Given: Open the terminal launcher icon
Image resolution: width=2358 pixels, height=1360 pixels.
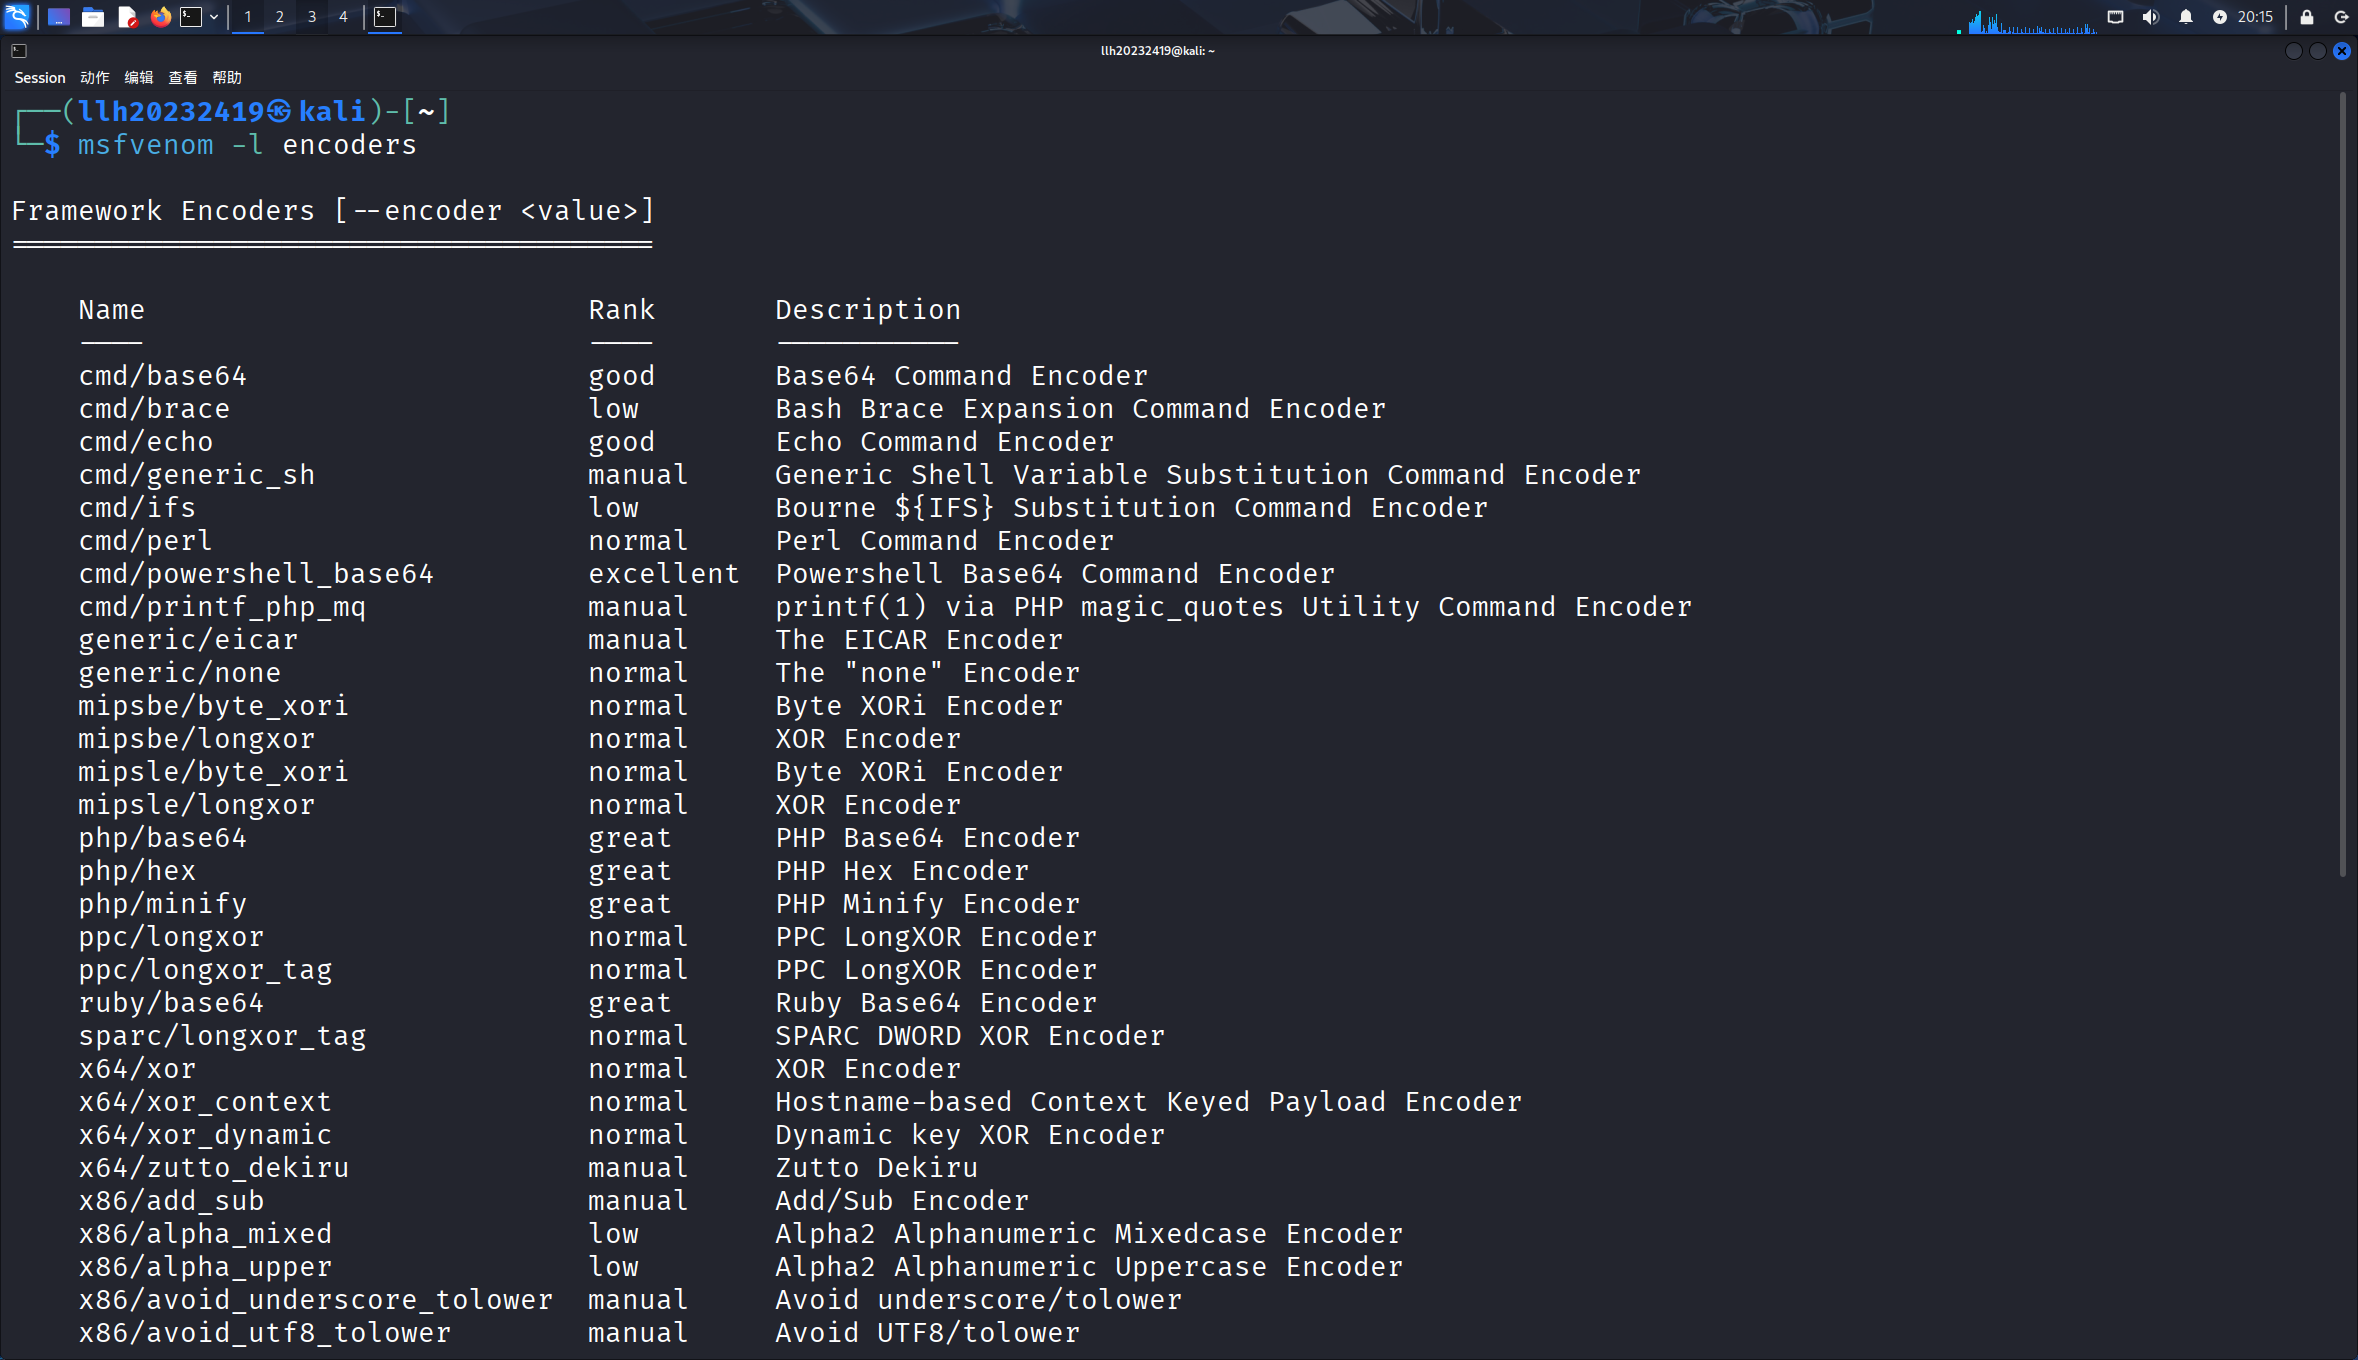Looking at the screenshot, I should [191, 16].
